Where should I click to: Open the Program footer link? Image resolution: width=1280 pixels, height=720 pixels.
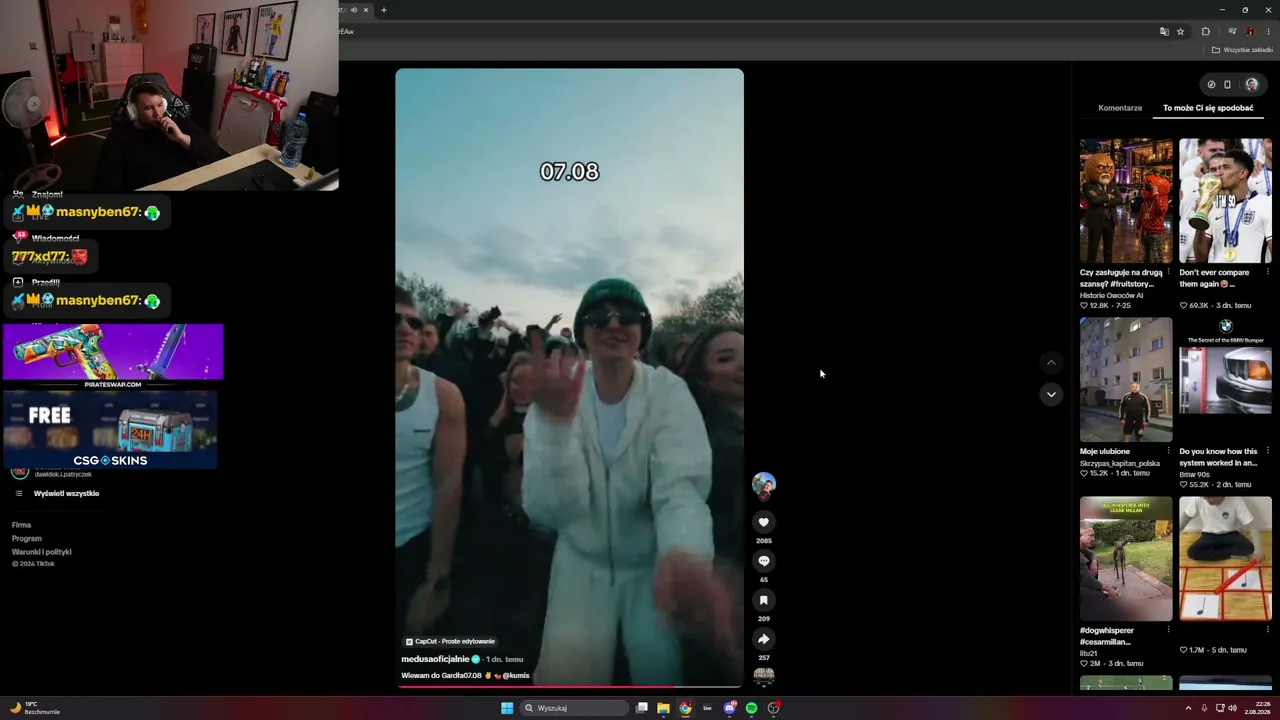pos(27,538)
